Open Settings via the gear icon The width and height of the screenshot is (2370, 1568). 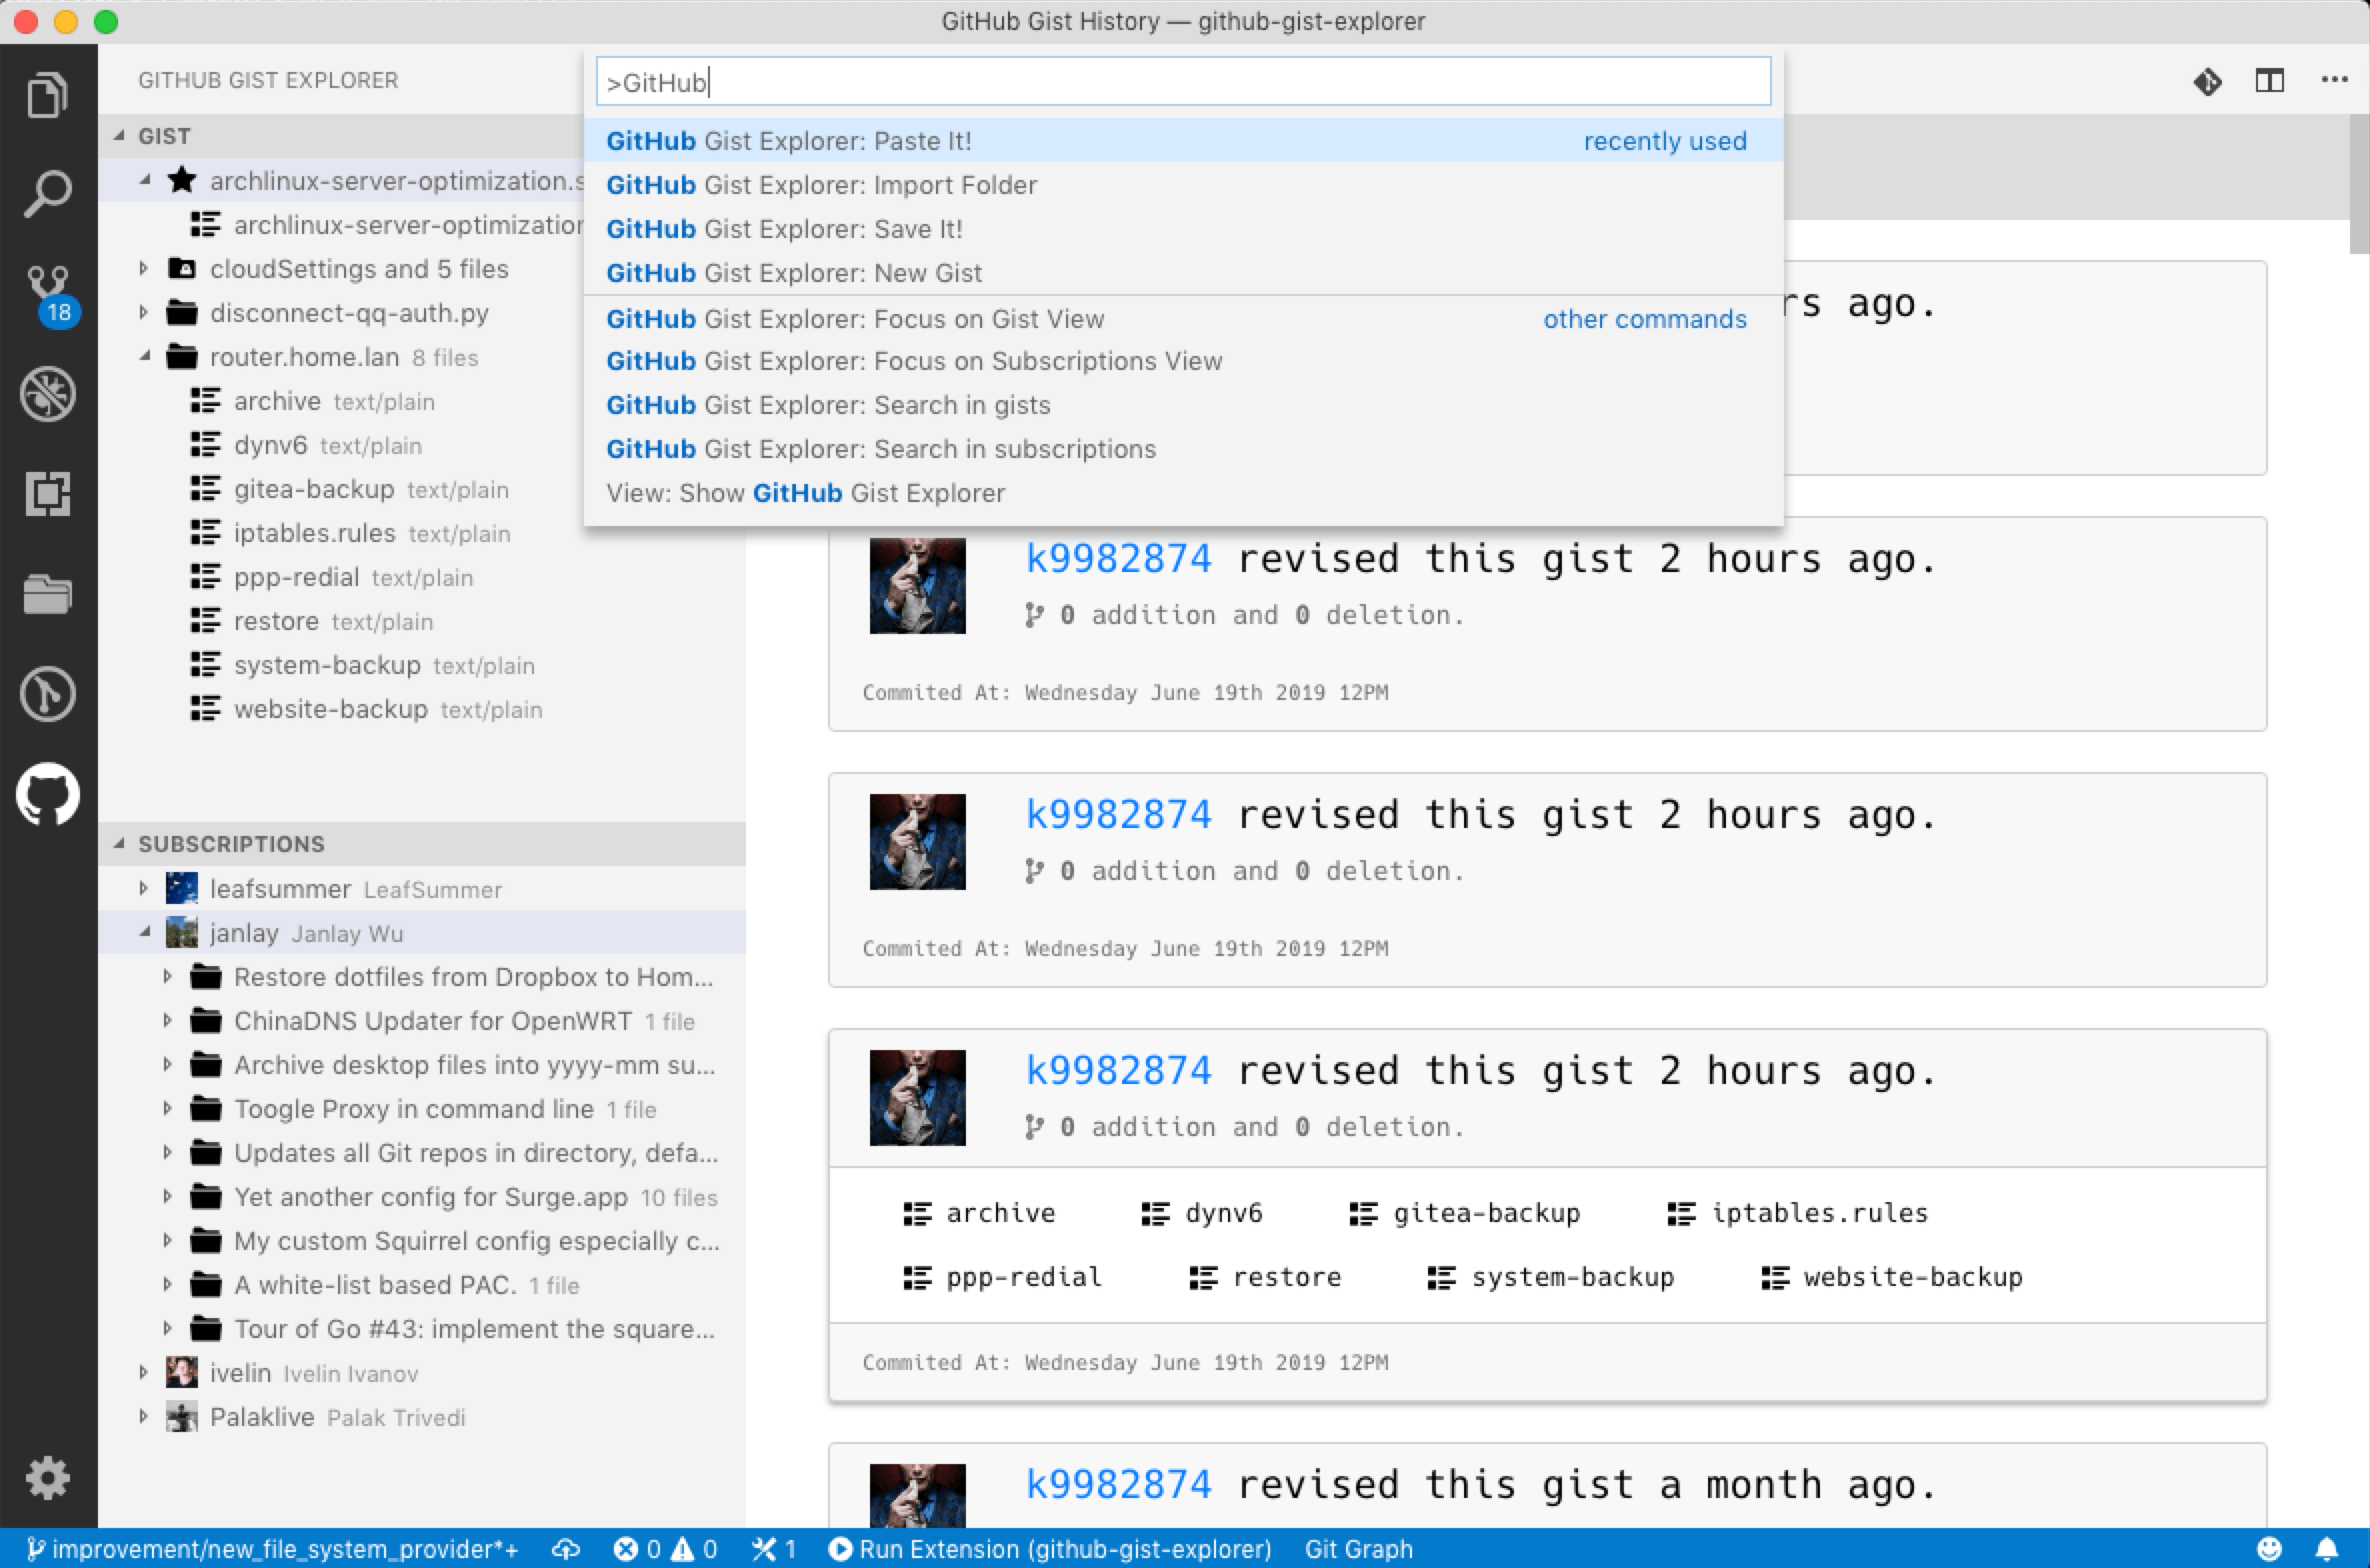click(47, 1478)
